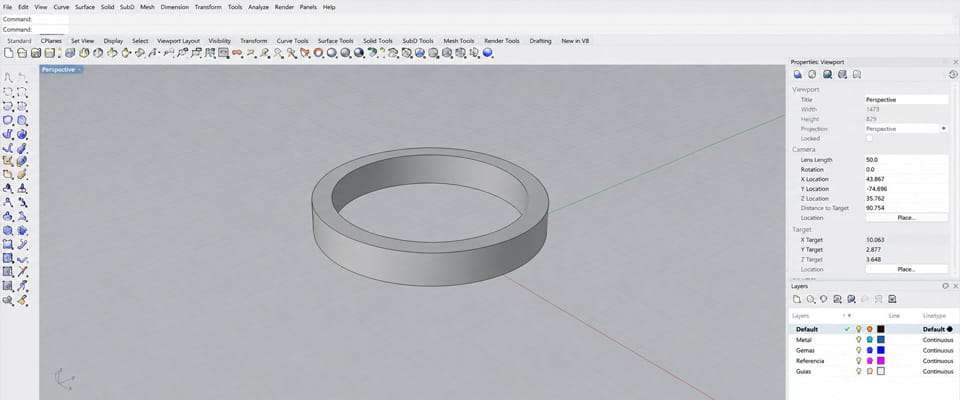The width and height of the screenshot is (960, 400).
Task: Open the File menu
Action: (7, 7)
